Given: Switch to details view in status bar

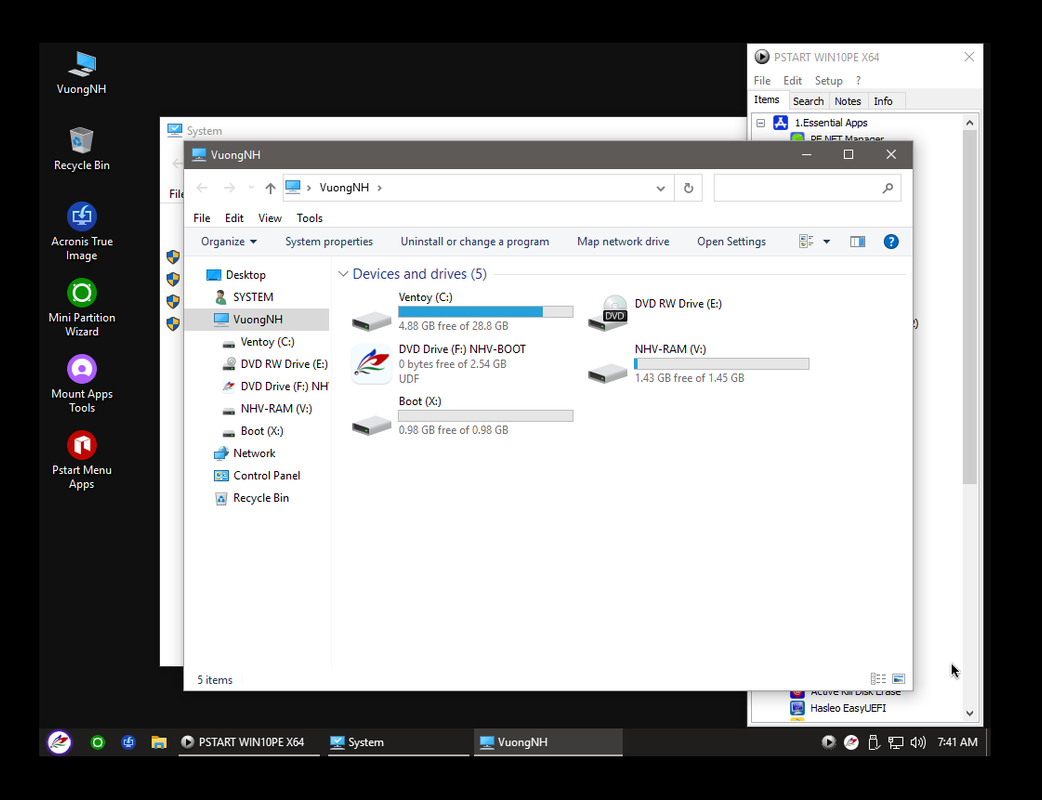Looking at the screenshot, I should pyautogui.click(x=878, y=678).
